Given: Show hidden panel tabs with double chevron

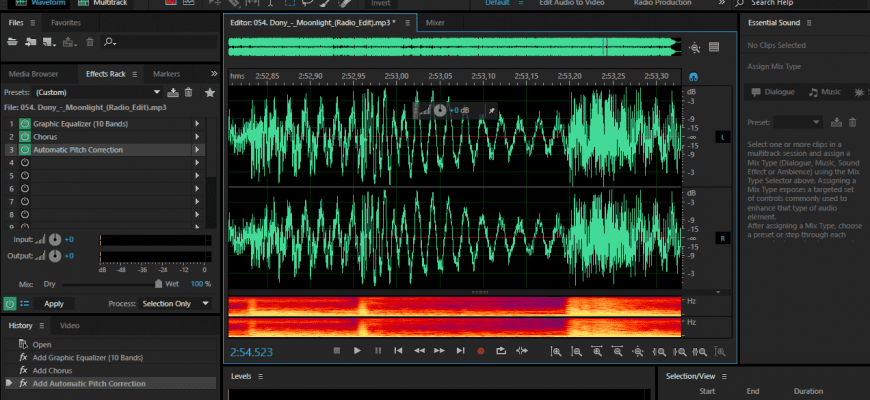Looking at the screenshot, I should coord(214,74).
